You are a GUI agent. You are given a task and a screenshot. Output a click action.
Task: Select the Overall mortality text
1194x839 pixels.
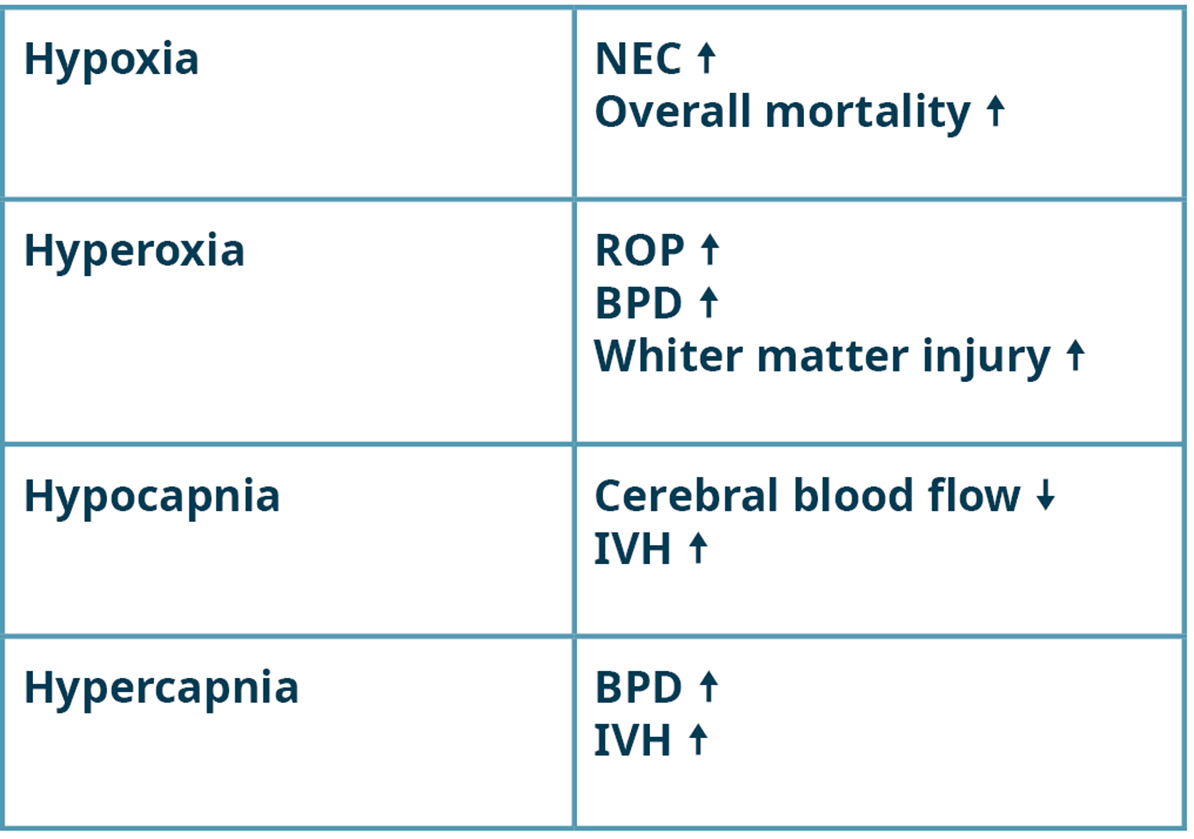tap(783, 113)
